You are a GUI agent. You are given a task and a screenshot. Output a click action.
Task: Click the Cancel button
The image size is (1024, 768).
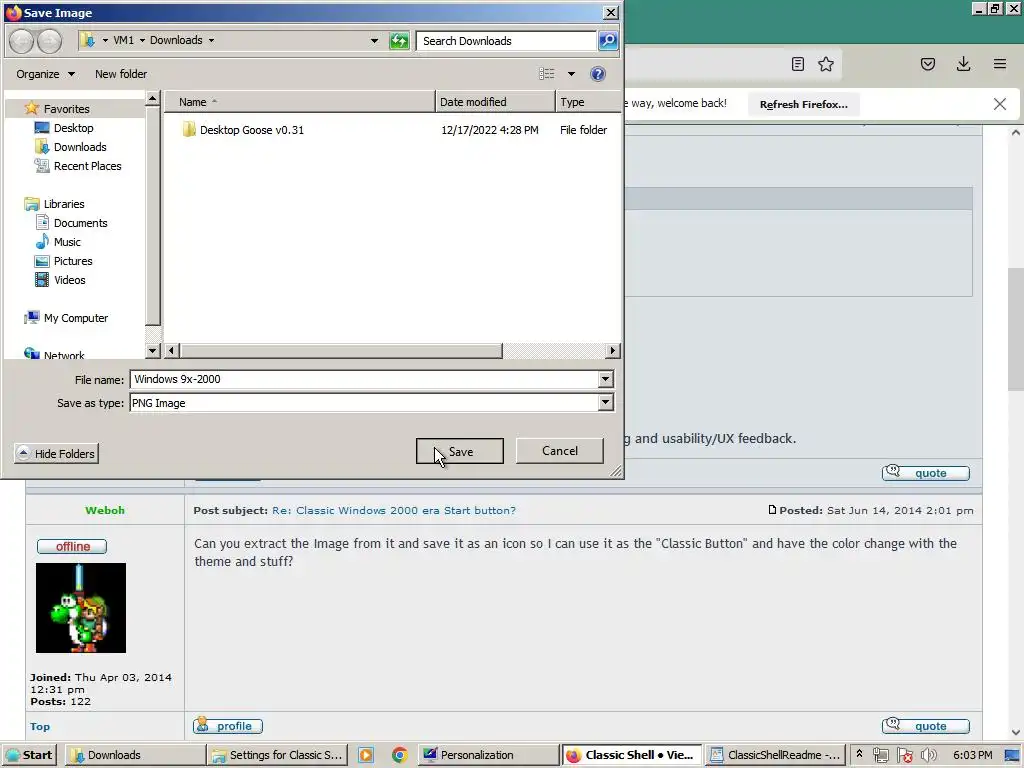coord(560,451)
